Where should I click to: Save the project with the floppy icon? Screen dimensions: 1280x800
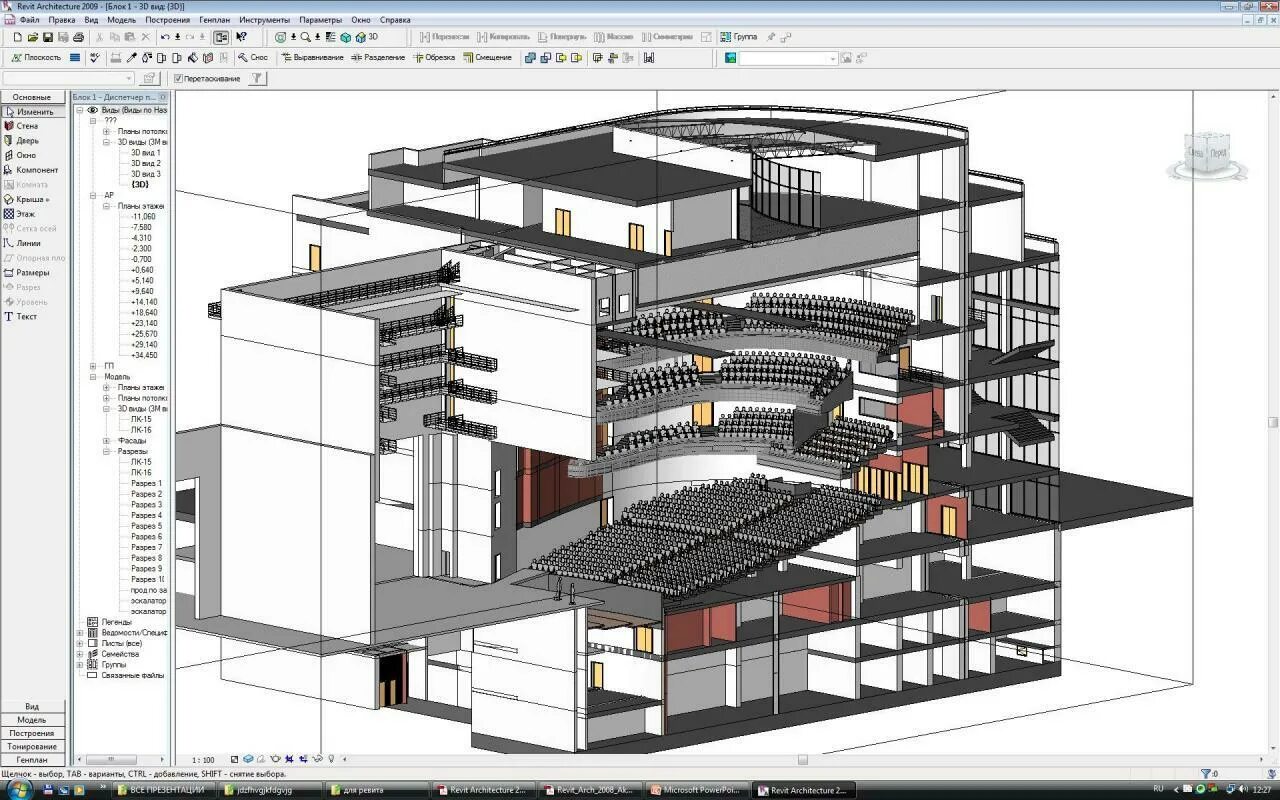coord(48,37)
